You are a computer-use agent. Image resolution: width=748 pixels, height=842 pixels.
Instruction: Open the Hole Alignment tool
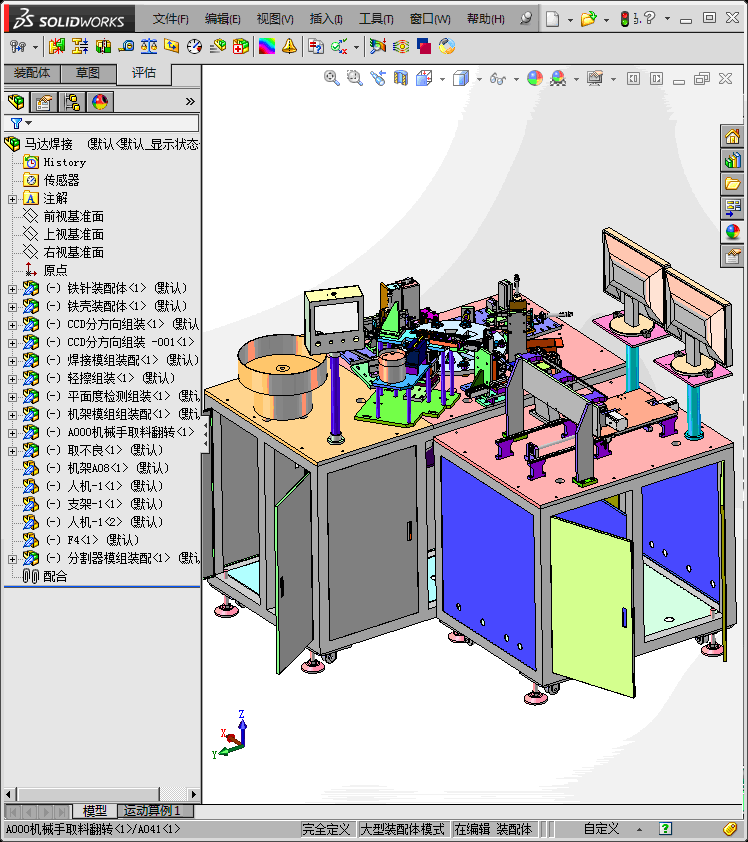pos(103,47)
